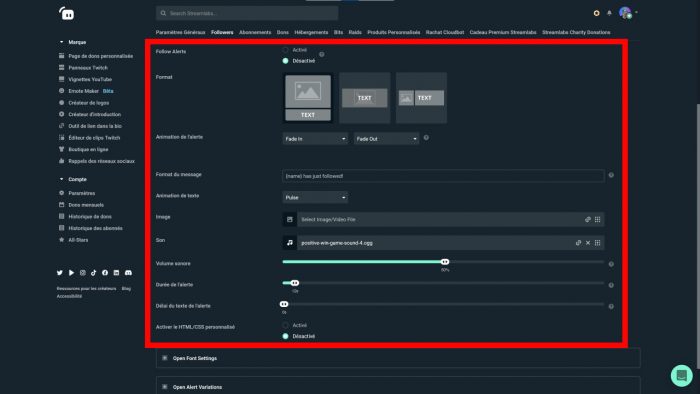Collapse the Marque sidebar section
700x394 pixels.
tap(62, 42)
